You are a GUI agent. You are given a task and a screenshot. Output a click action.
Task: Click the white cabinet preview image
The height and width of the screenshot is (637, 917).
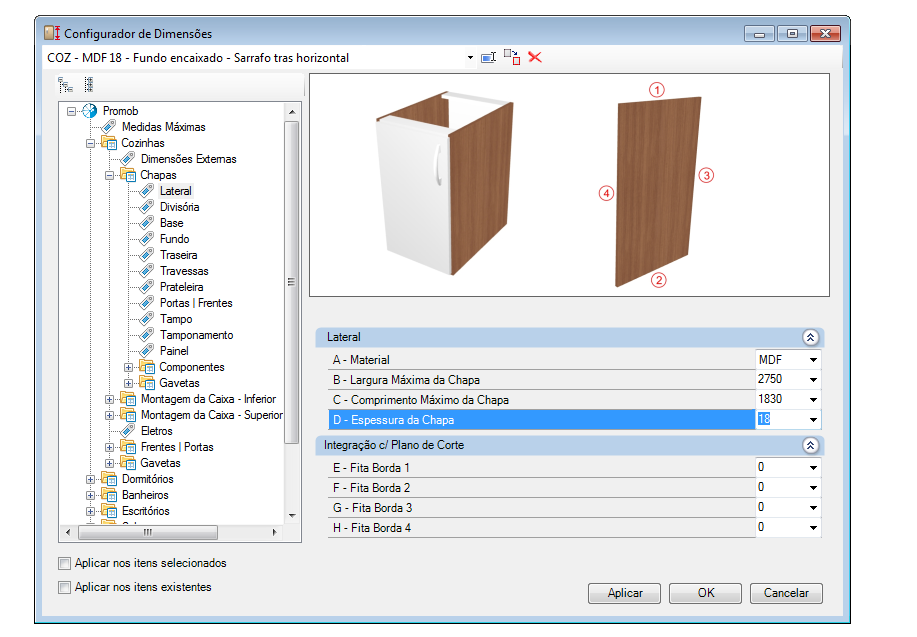[x=445, y=183]
